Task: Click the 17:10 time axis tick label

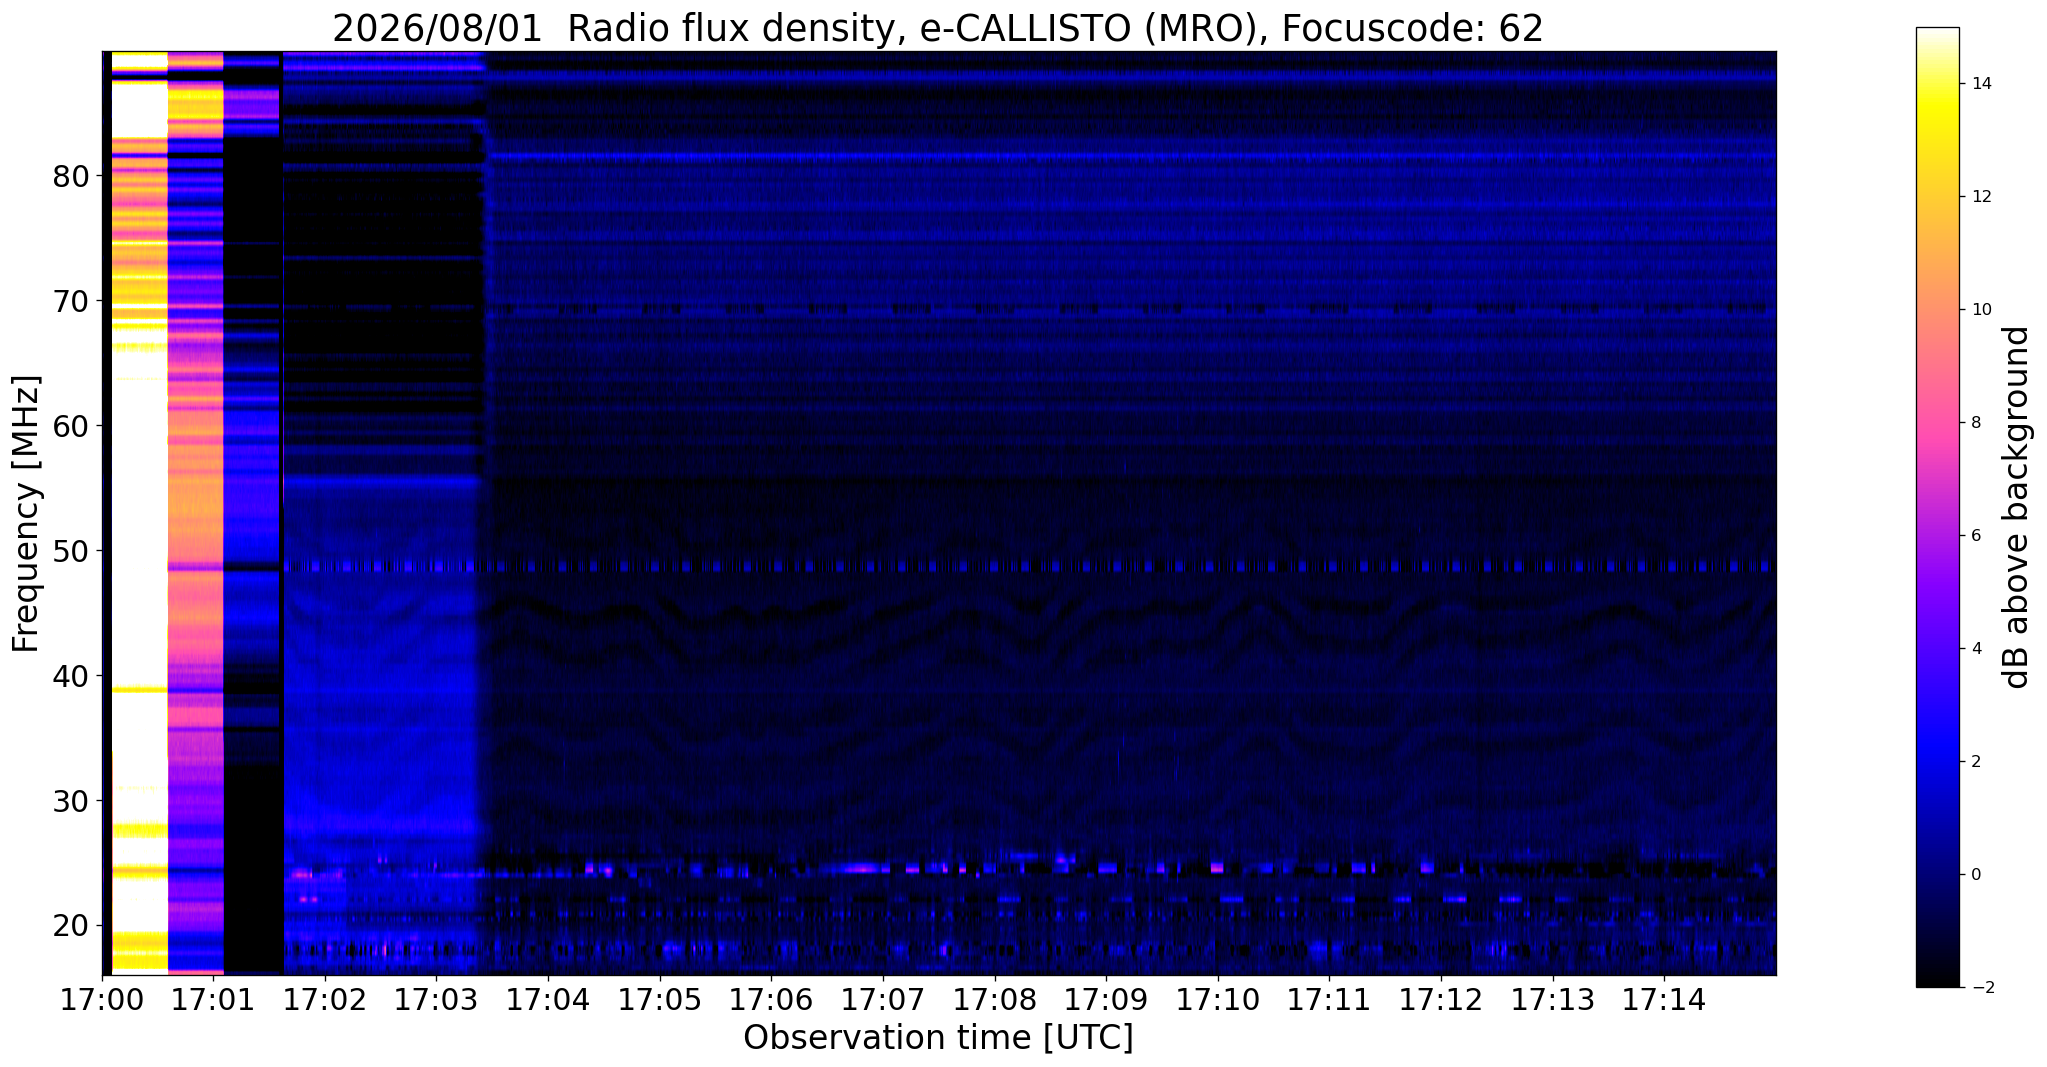Action: (1217, 1000)
